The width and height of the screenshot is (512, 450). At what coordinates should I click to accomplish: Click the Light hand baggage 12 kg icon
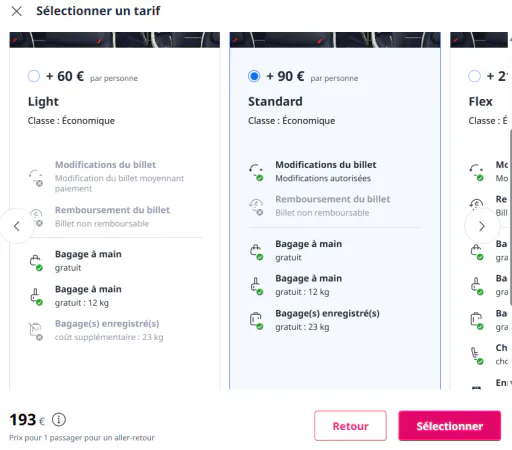pyautogui.click(x=35, y=297)
